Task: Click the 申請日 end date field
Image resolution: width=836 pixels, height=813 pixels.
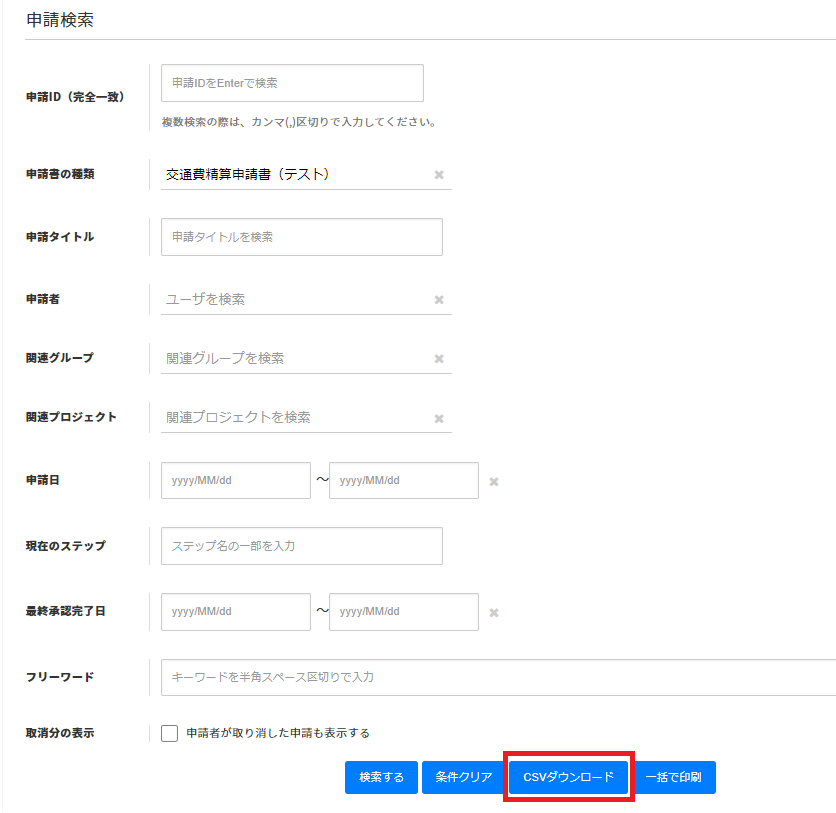Action: [403, 481]
